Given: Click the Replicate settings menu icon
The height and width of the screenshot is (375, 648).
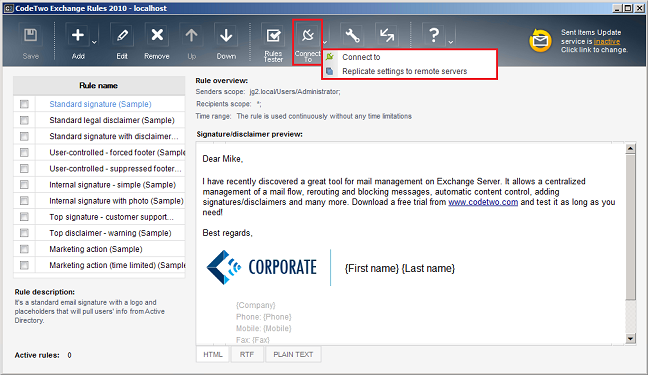Looking at the screenshot, I should click(329, 71).
